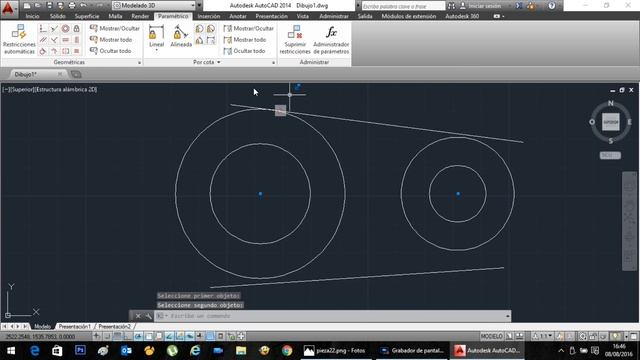The height and width of the screenshot is (360, 640).
Task: Select the horizontal constraint icon
Action: point(65,40)
